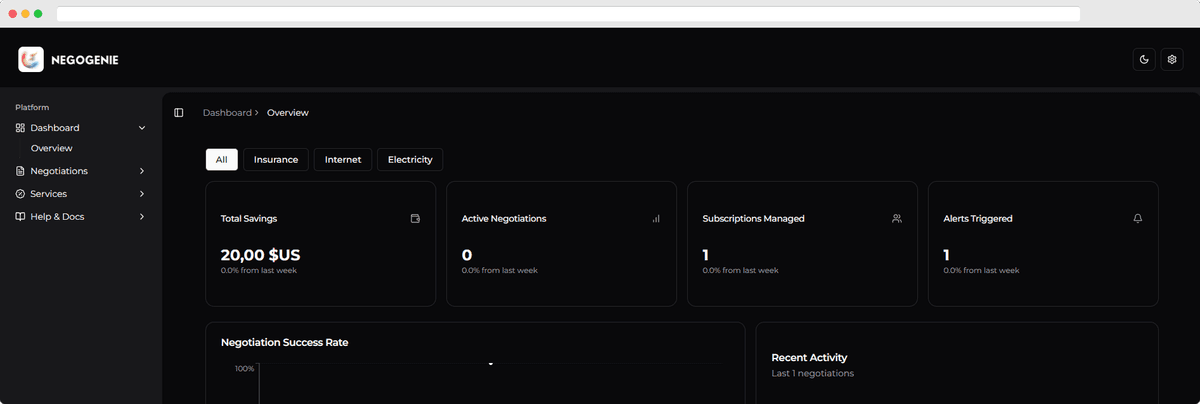This screenshot has width=1200, height=404.
Task: Select the All filter tab
Action: pyautogui.click(x=221, y=160)
